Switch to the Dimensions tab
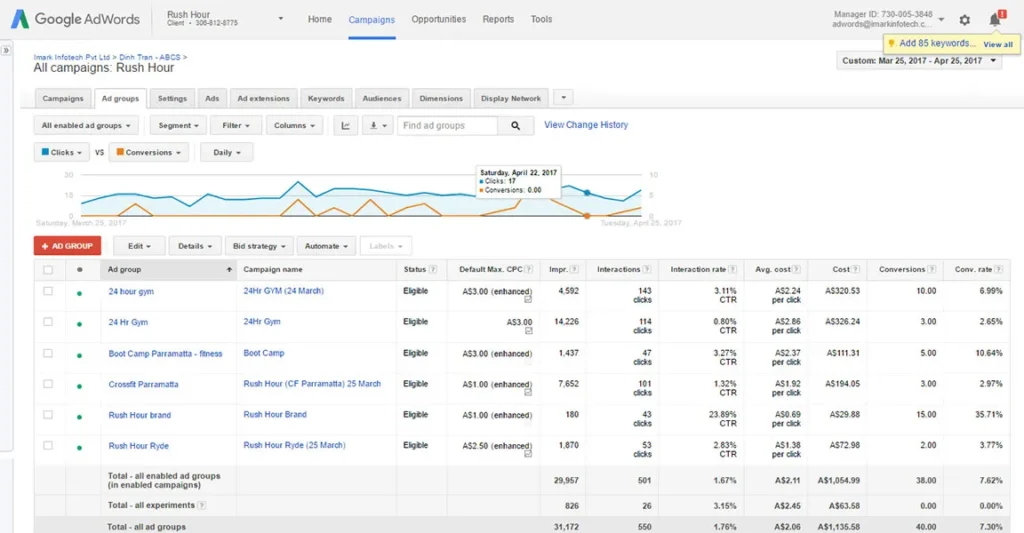Image resolution: width=1024 pixels, height=533 pixels. [441, 99]
